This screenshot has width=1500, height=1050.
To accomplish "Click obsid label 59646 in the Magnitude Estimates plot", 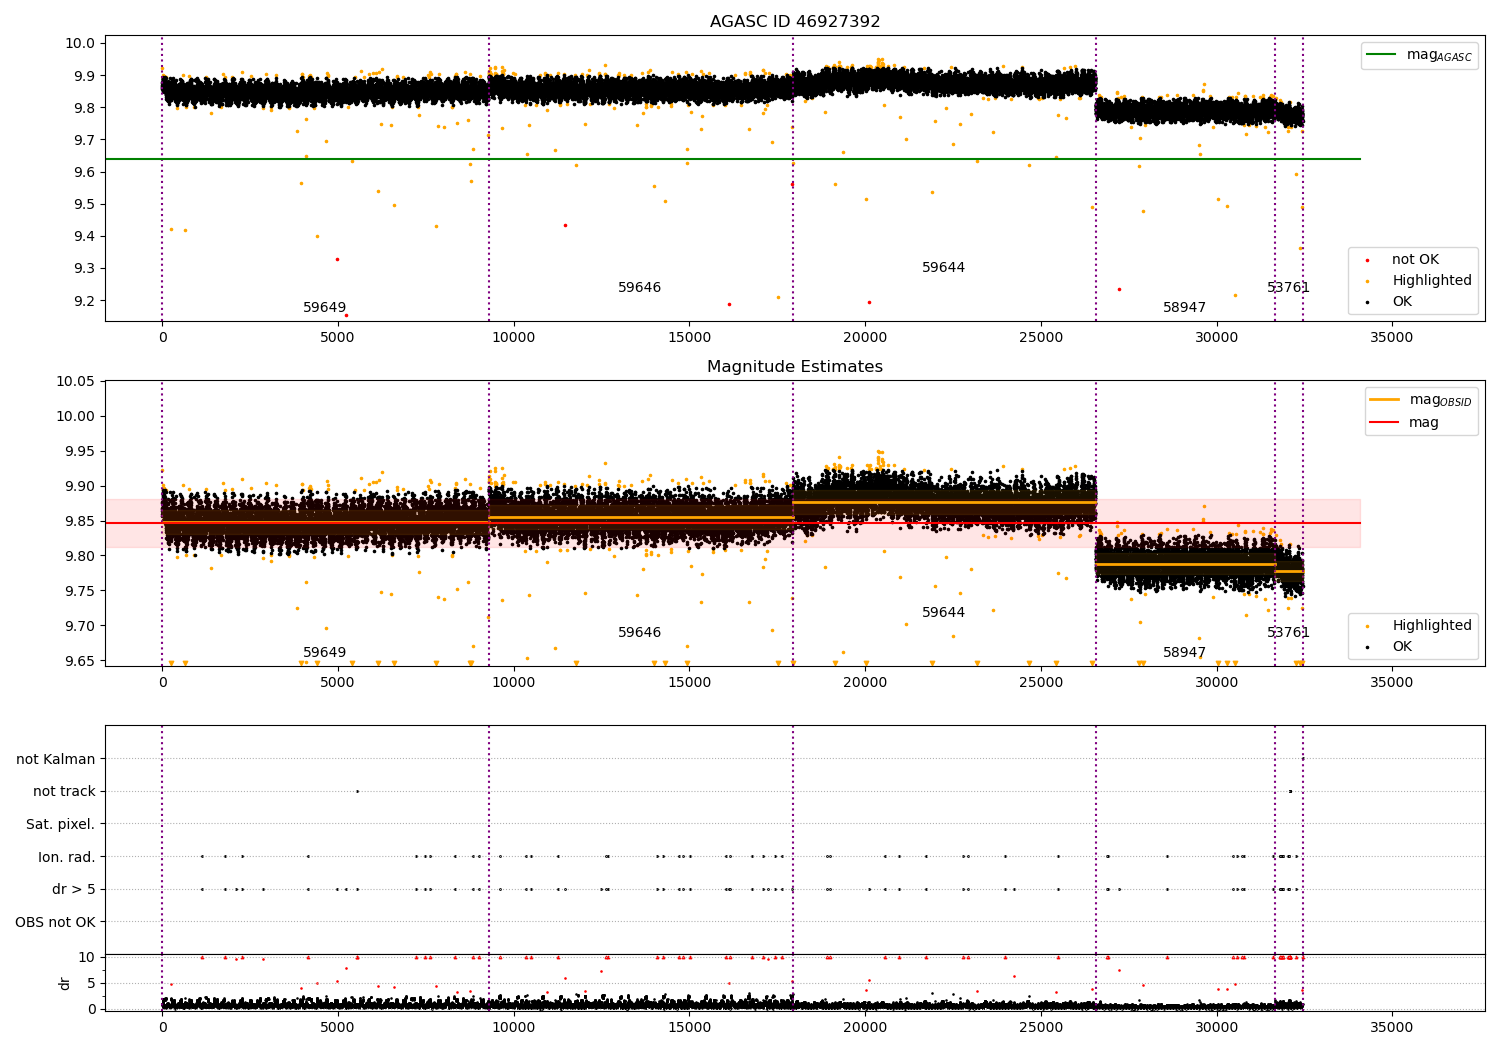I will (x=639, y=633).
